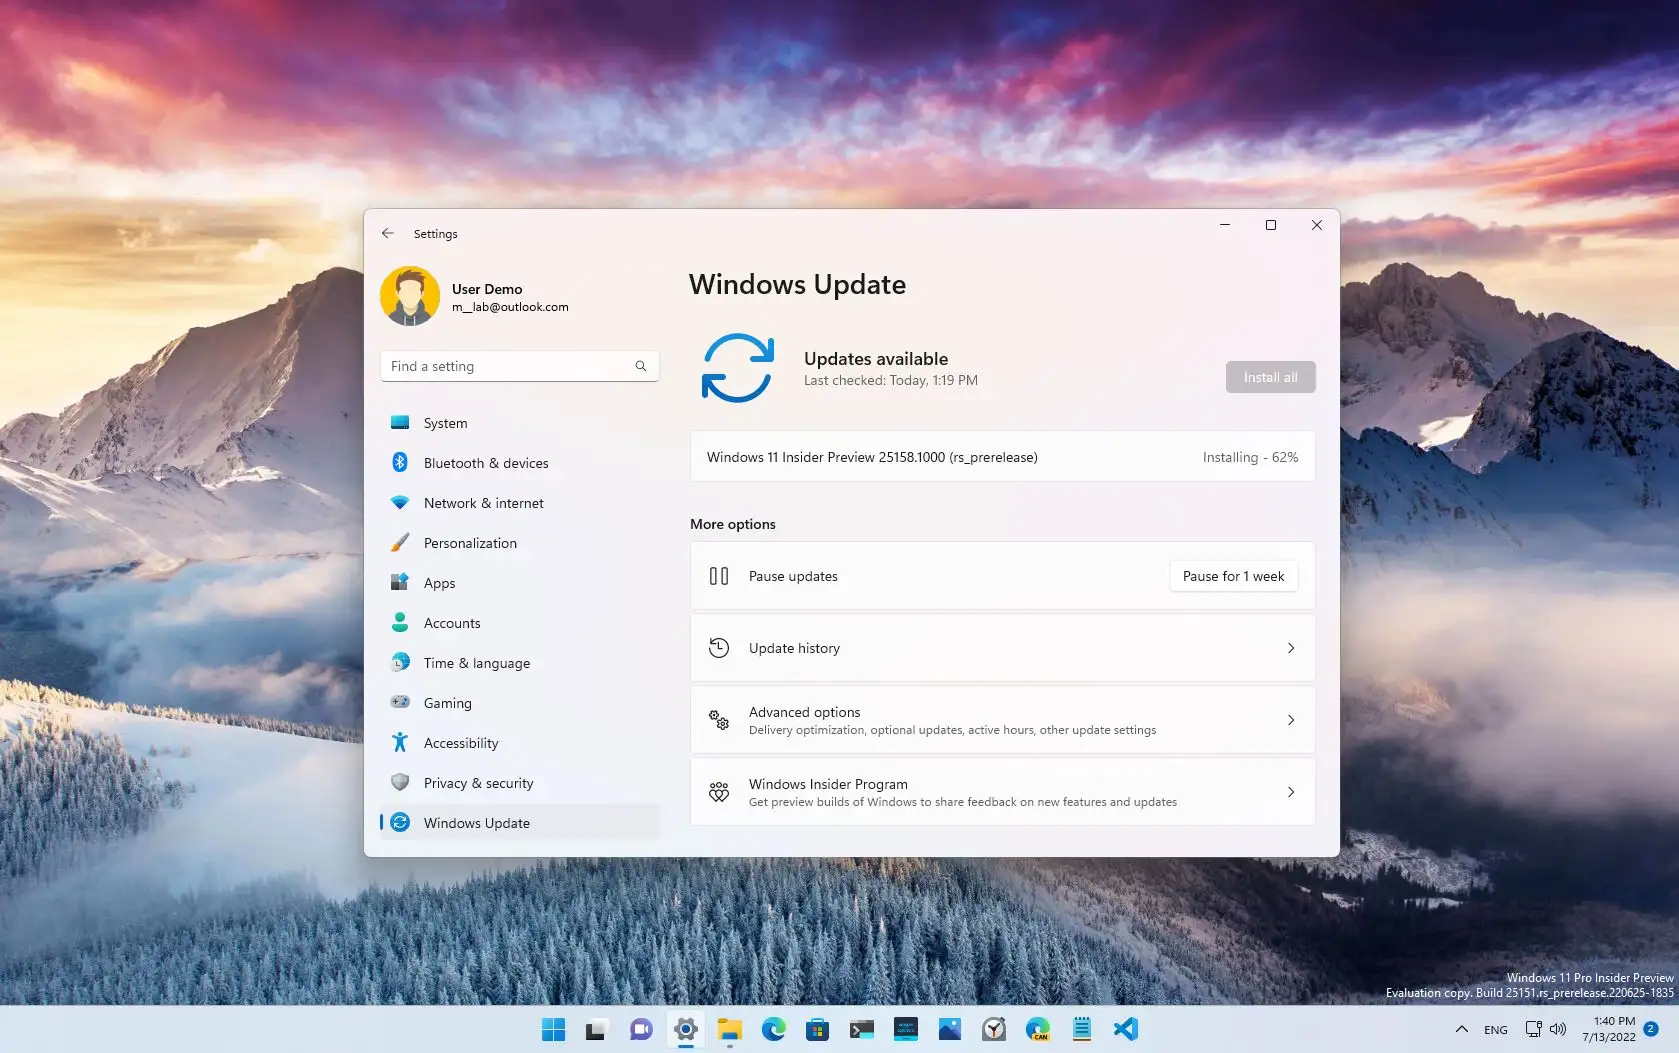Open Task View from the taskbar

(x=597, y=1029)
